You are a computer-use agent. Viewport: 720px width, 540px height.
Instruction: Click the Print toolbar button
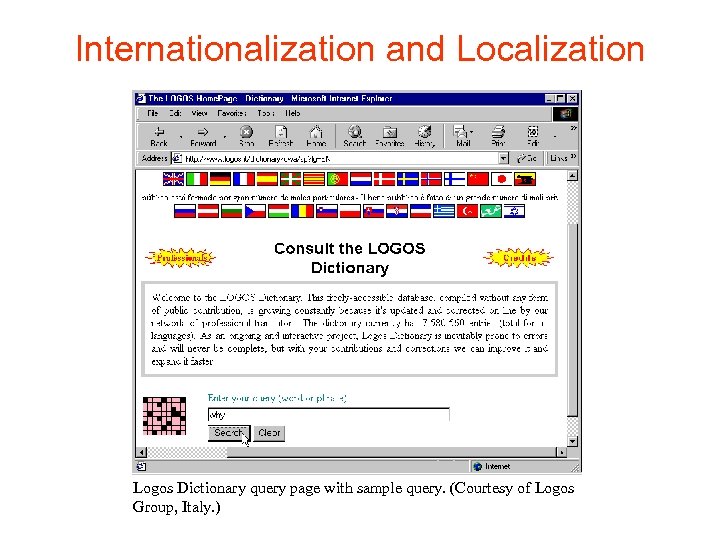[498, 136]
